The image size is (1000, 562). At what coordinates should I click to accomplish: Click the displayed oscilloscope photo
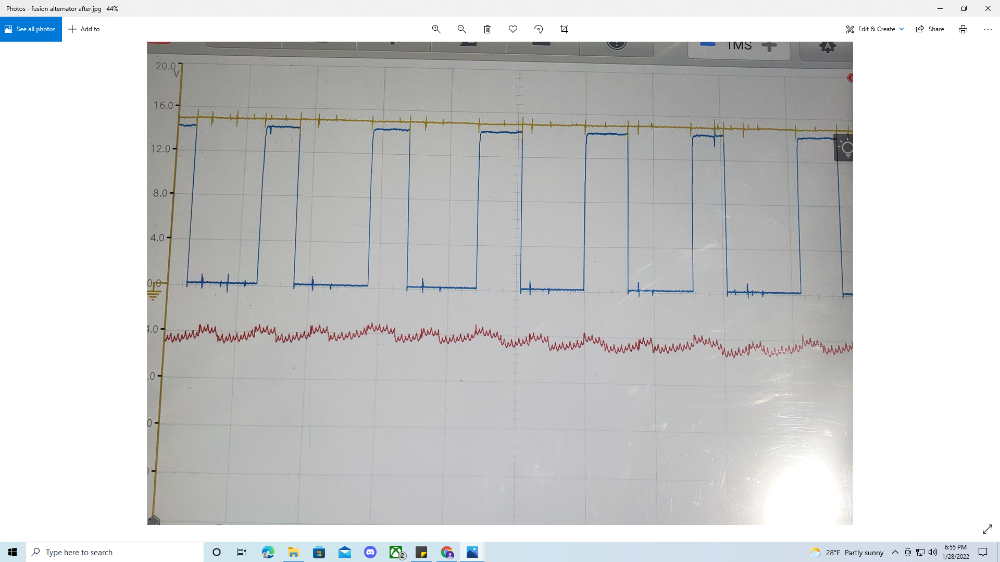[x=499, y=283]
